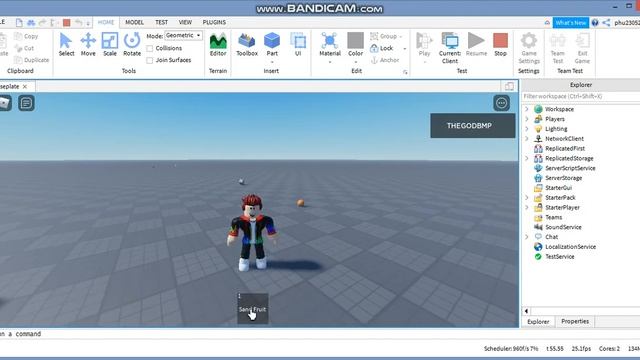Viewport: 640px width, 360px height.
Task: Open the TEST ribbon tab
Action: (x=161, y=22)
